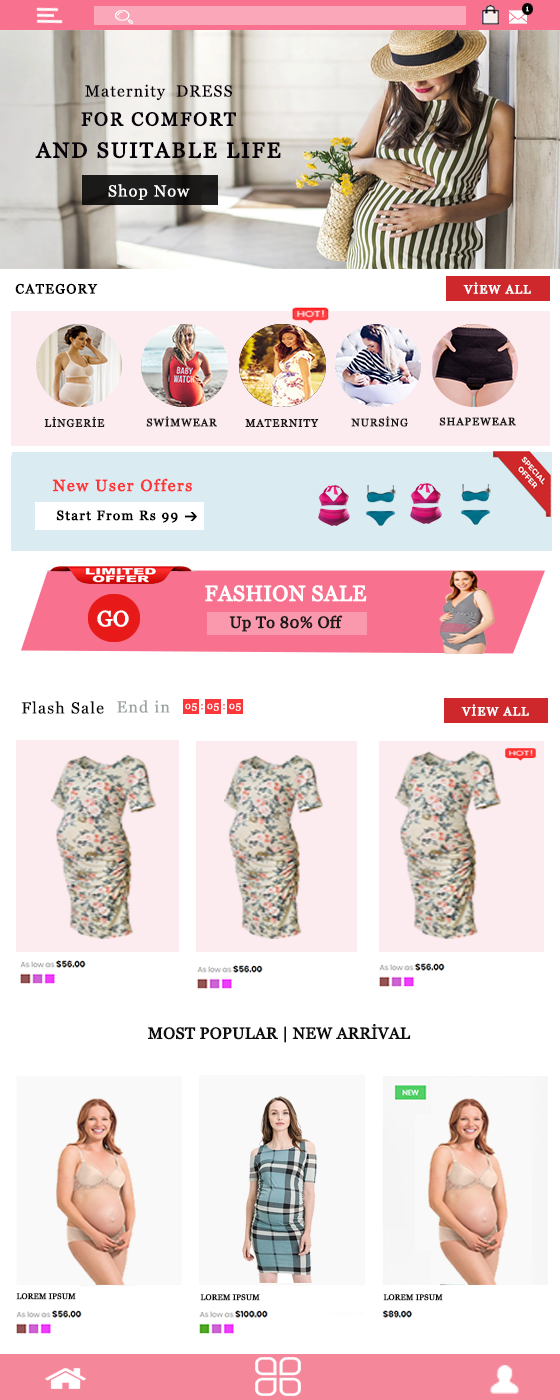This screenshot has width=560, height=1400.
Task: Click View All next to Flash Sale
Action: point(496,711)
